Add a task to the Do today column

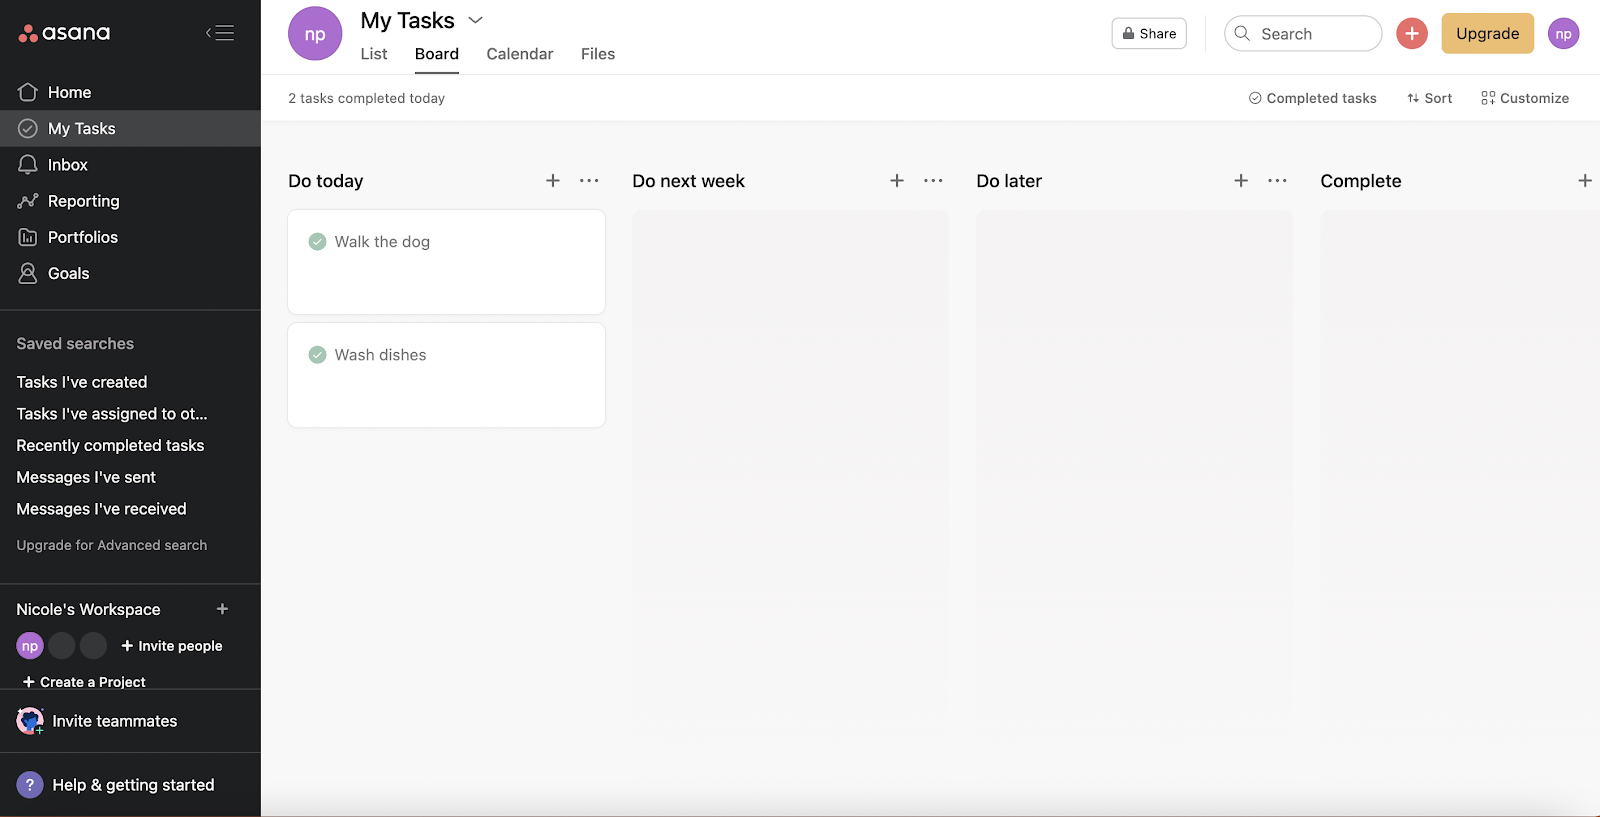[553, 181]
